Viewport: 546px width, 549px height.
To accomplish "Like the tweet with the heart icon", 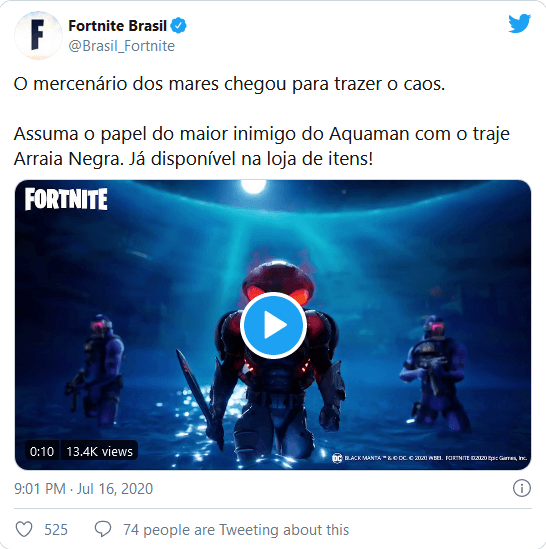I will point(24,529).
